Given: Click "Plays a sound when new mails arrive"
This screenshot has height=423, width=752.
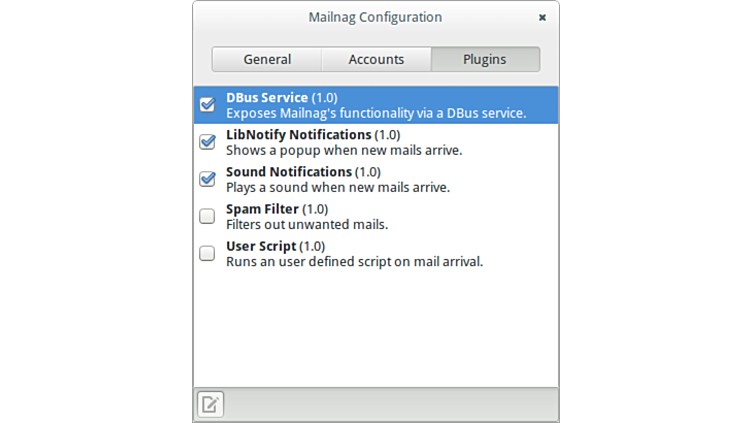Looking at the screenshot, I should point(338,188).
